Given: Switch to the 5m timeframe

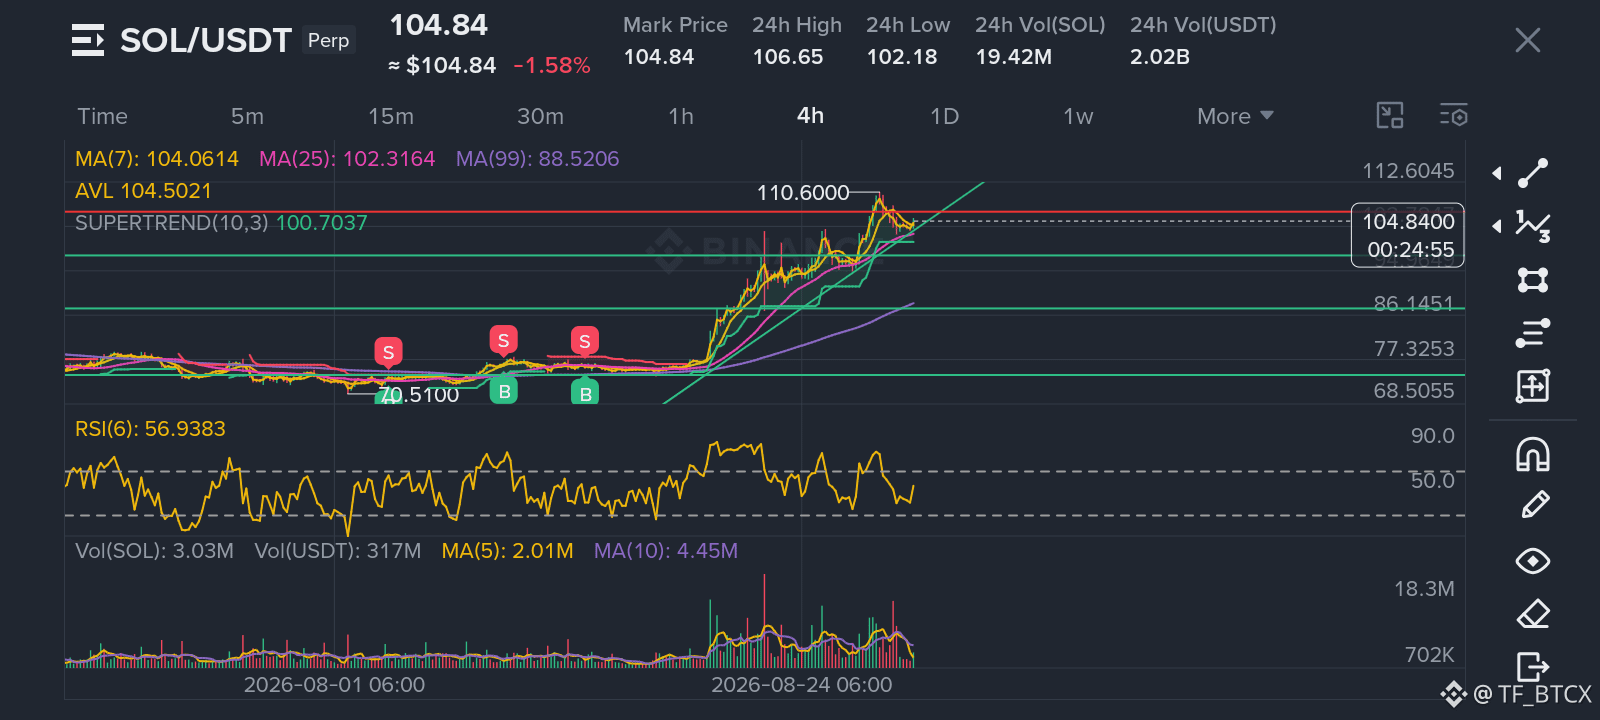Looking at the screenshot, I should (x=247, y=116).
